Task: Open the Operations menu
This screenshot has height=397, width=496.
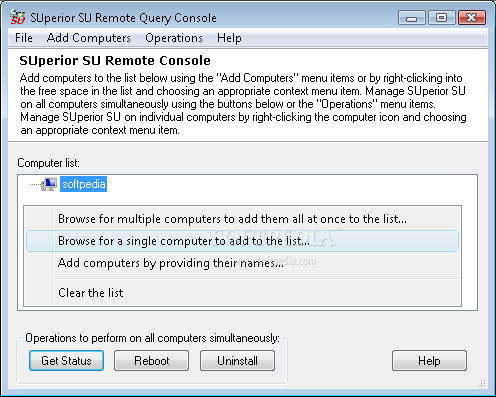Action: point(174,38)
